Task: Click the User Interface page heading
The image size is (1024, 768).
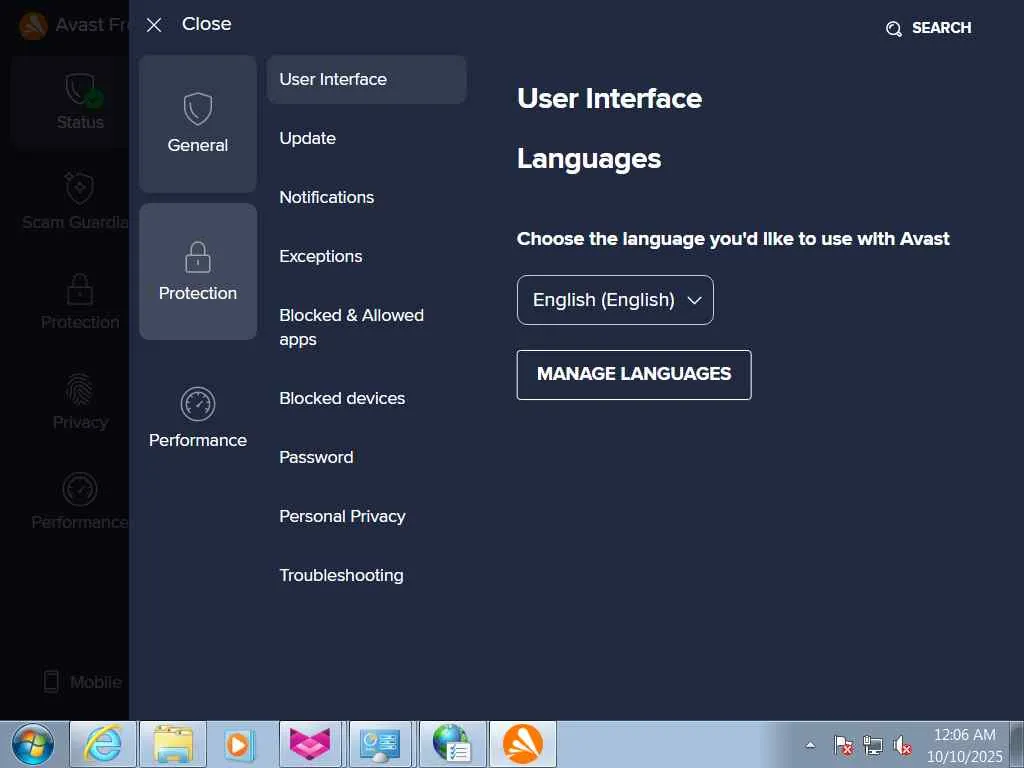Action: point(609,99)
